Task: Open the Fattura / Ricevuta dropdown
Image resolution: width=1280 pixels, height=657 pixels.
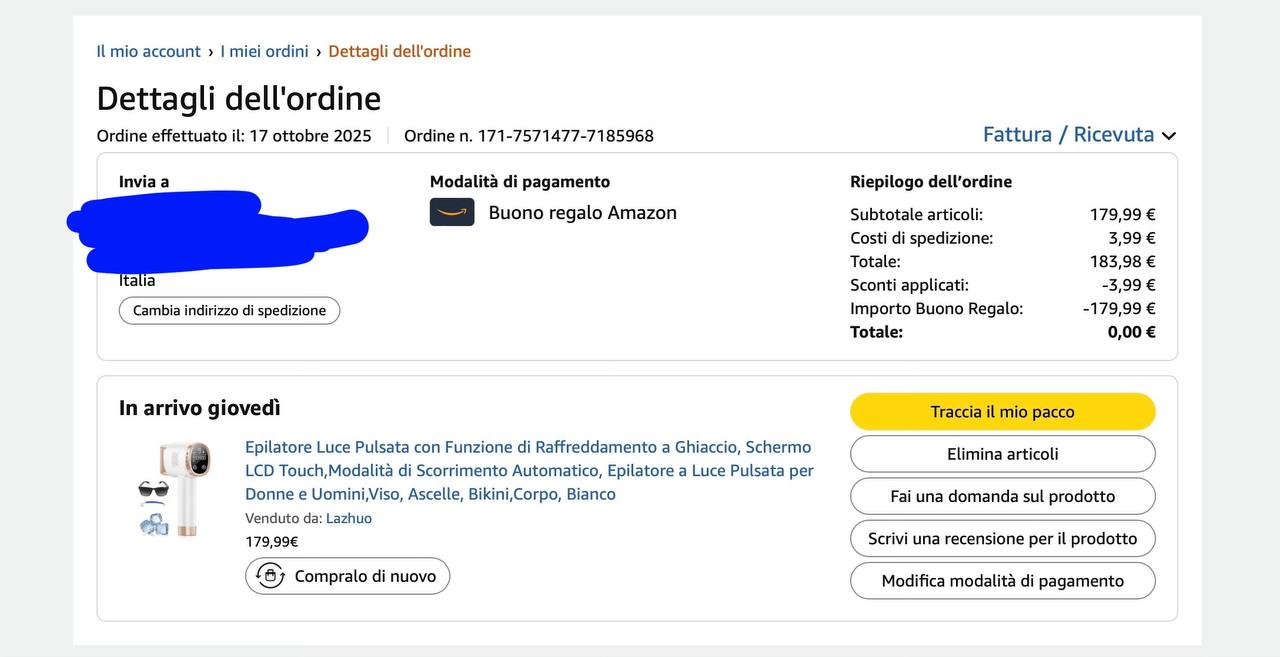Action: click(1068, 135)
